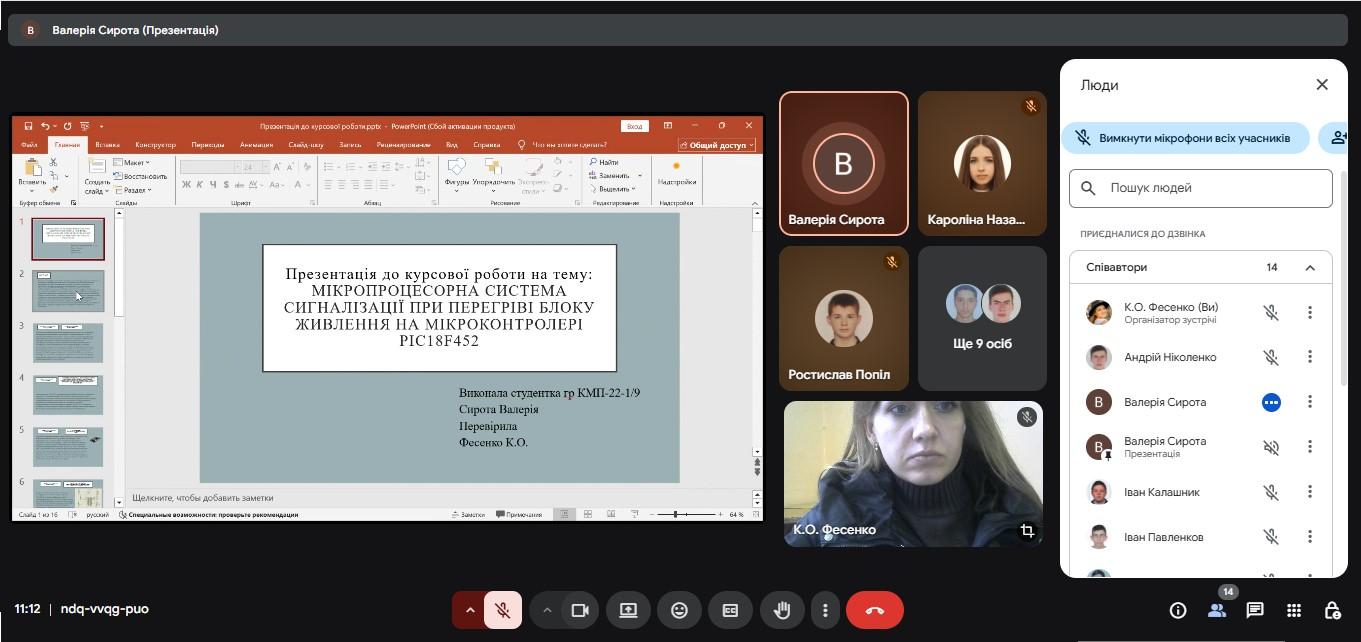
Task: Click Вимкнути мікрофони всіх учасників button
Action: click(1186, 138)
